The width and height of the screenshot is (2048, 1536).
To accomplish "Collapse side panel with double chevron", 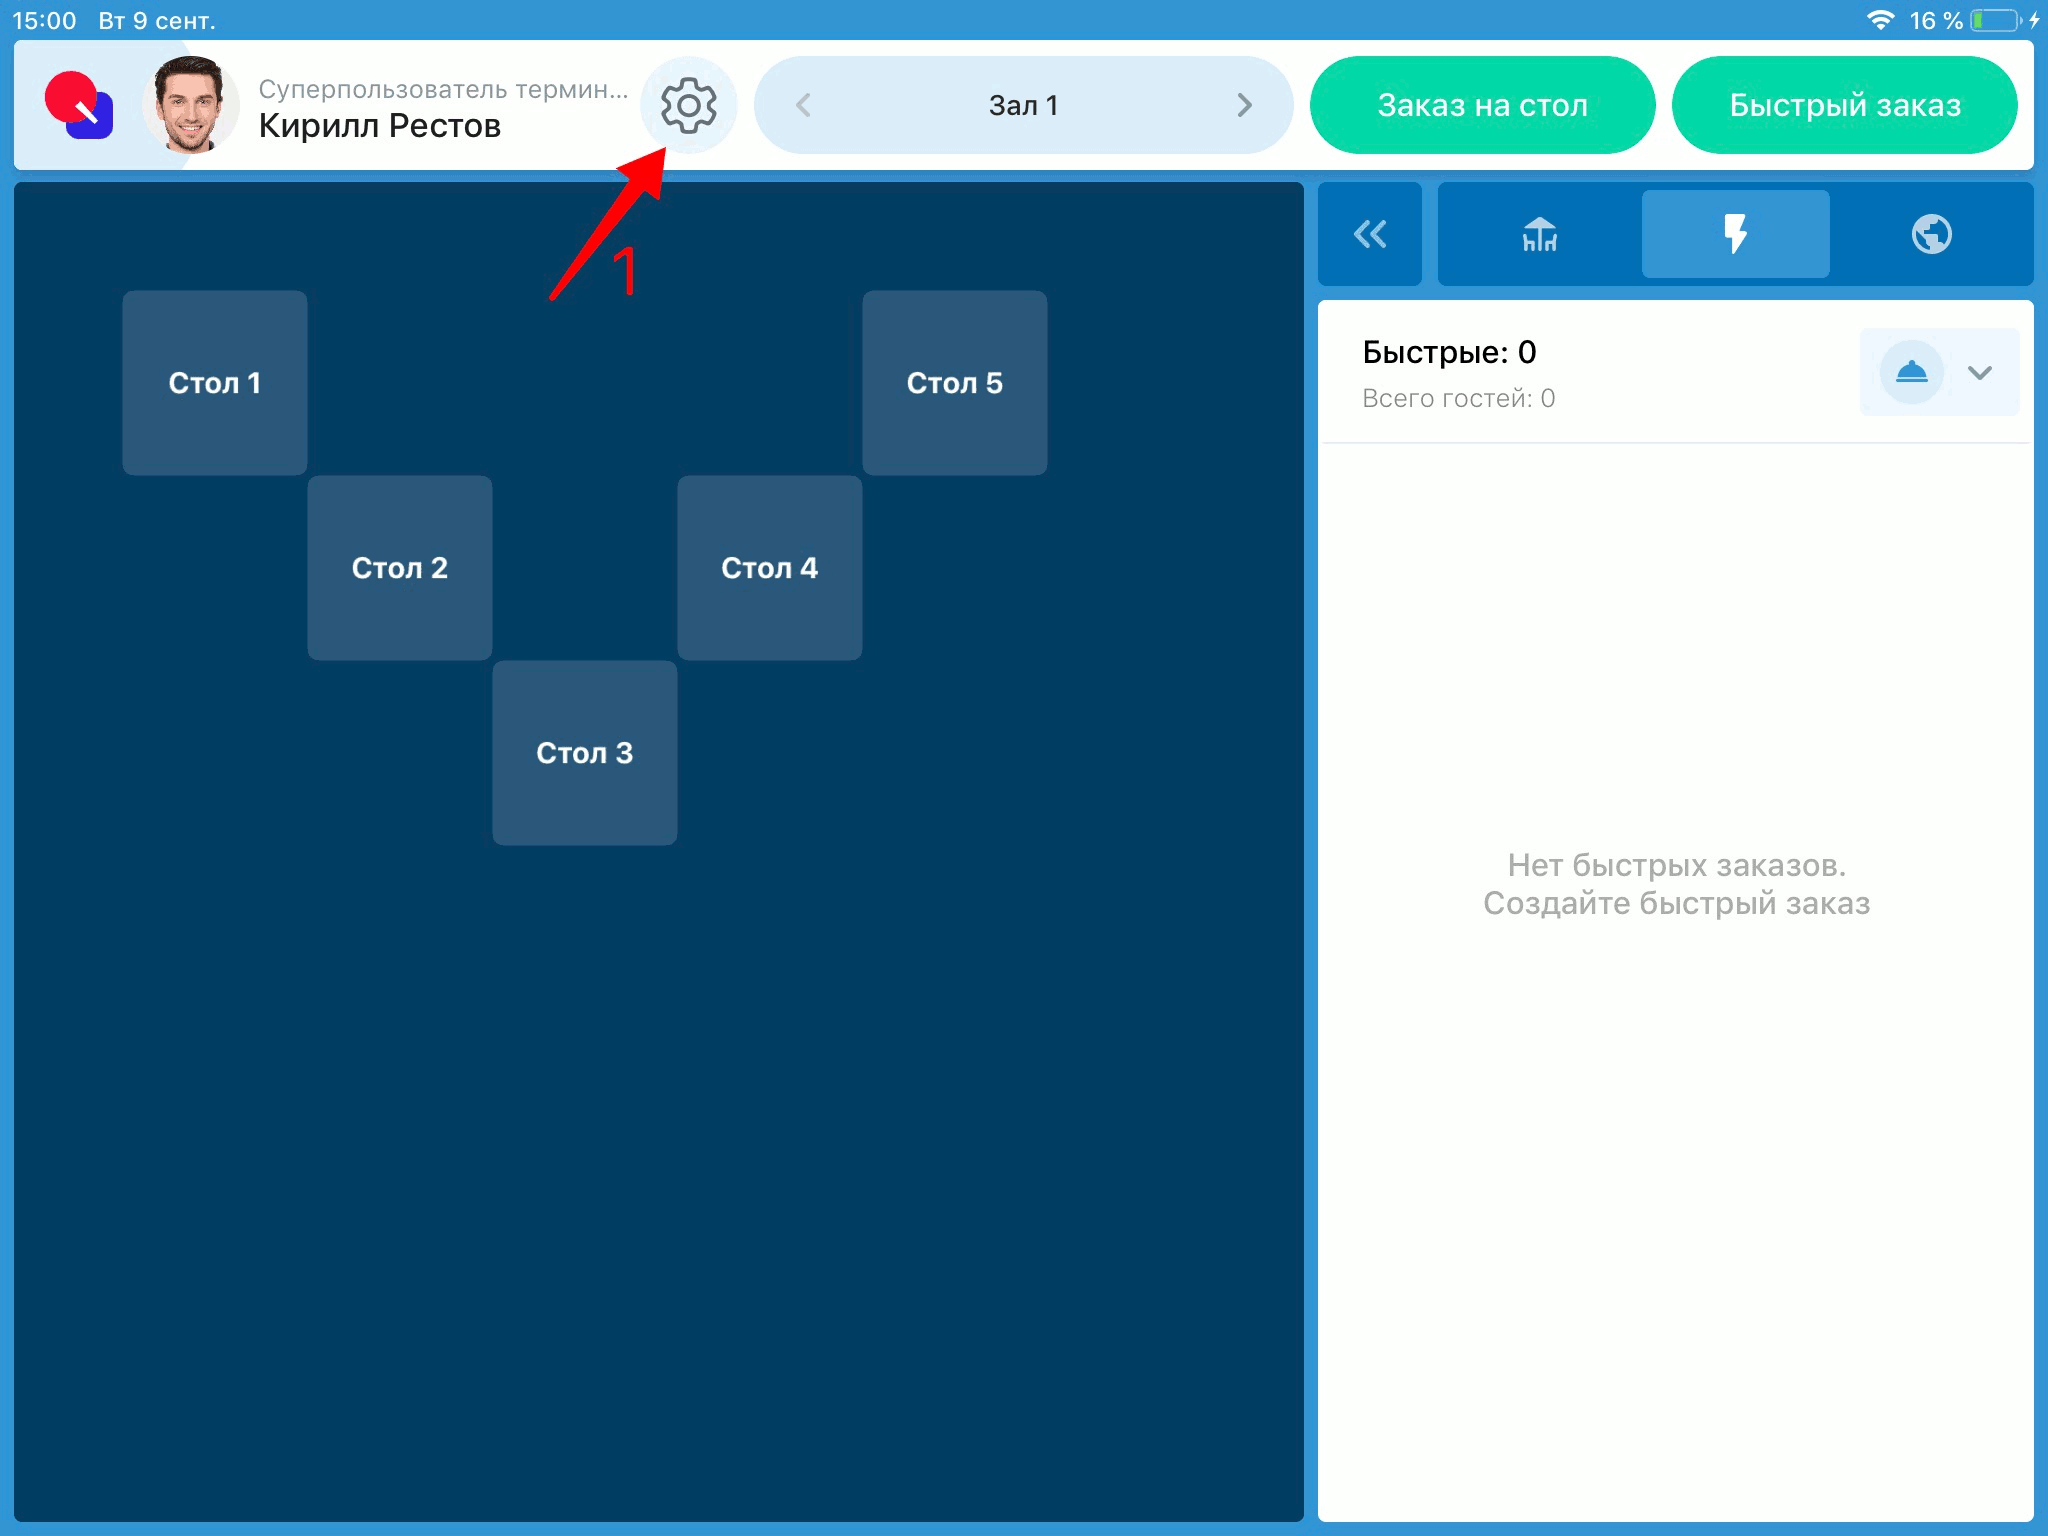I will pyautogui.click(x=1369, y=234).
